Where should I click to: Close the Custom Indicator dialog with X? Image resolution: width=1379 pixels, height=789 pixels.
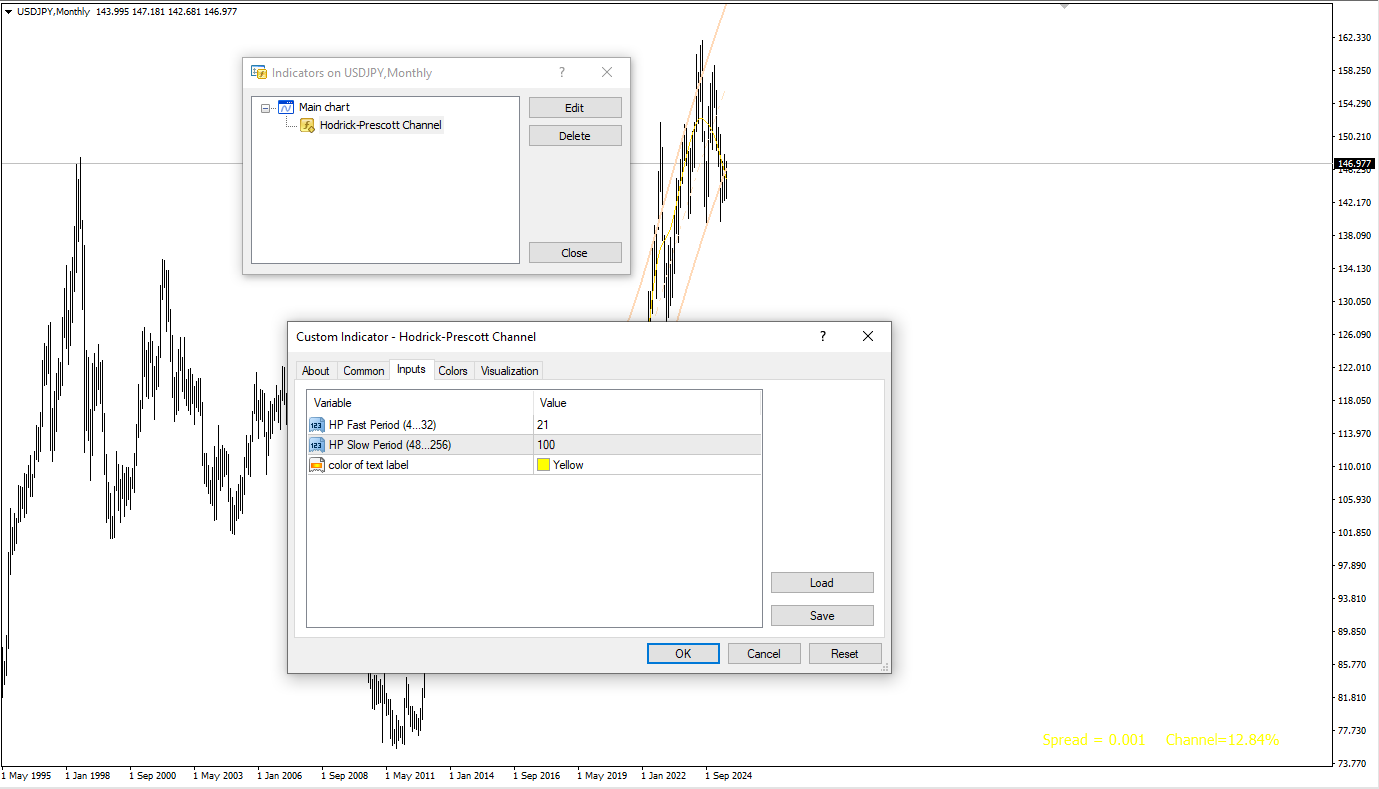click(868, 336)
